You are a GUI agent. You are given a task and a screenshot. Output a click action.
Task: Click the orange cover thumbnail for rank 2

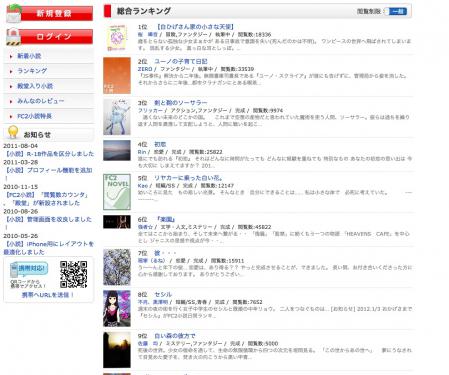click(x=117, y=75)
